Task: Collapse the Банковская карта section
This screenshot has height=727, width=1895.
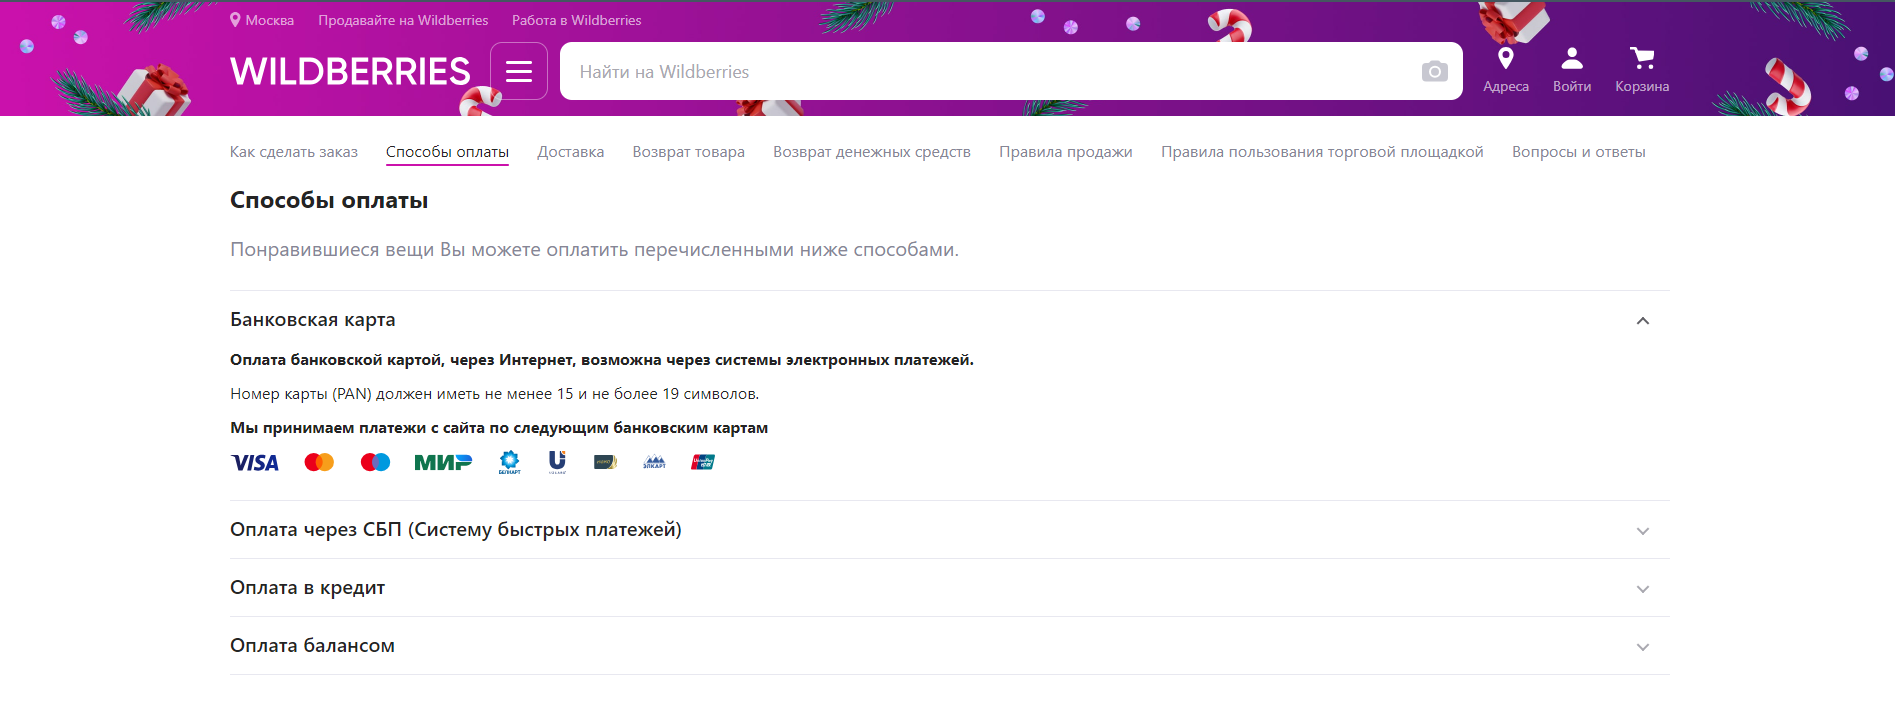Action: [1642, 321]
